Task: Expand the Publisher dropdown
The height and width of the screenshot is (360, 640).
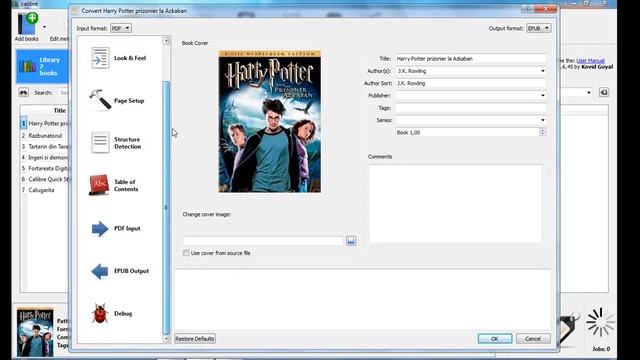Action: pos(542,96)
